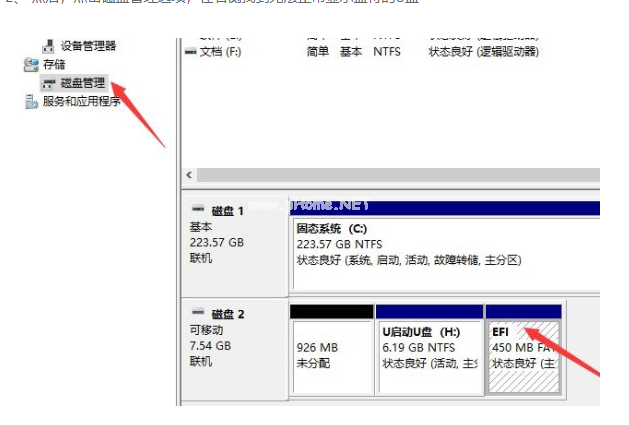Viewport: 629px width, 425px height.
Task: Select the 926 MB 未分配 space
Action: [331, 355]
